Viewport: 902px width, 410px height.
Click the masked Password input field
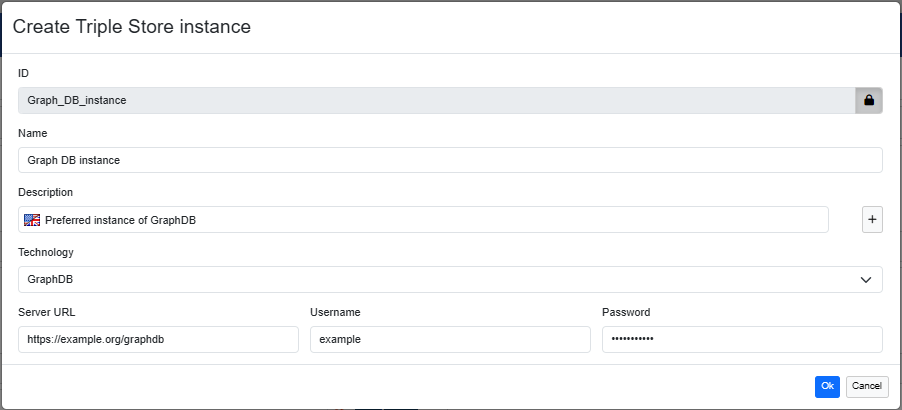point(742,340)
